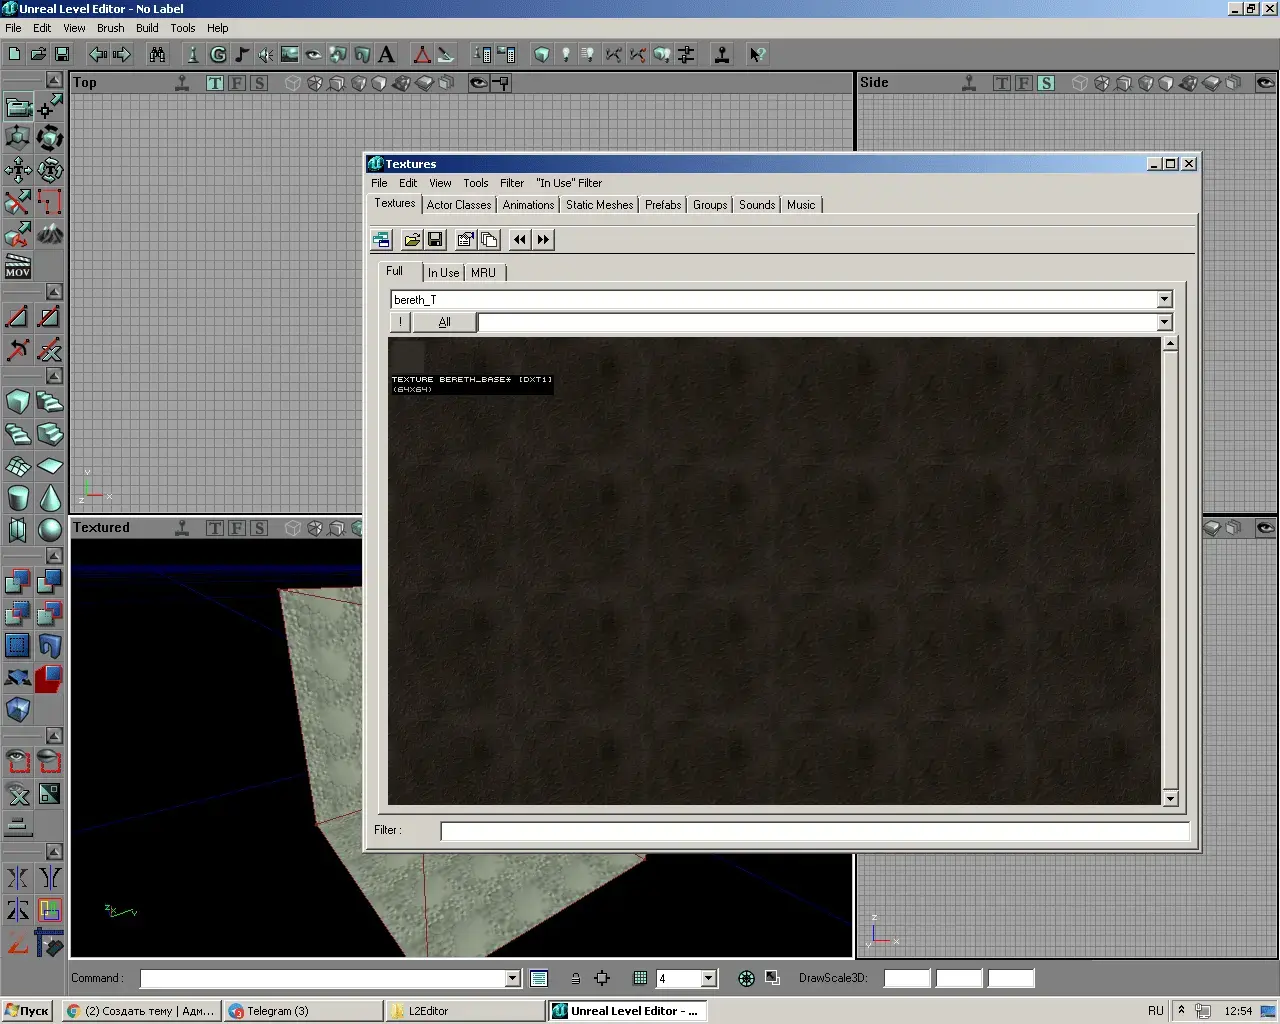
Task: Click the Intersect brush icon
Action: [18, 614]
